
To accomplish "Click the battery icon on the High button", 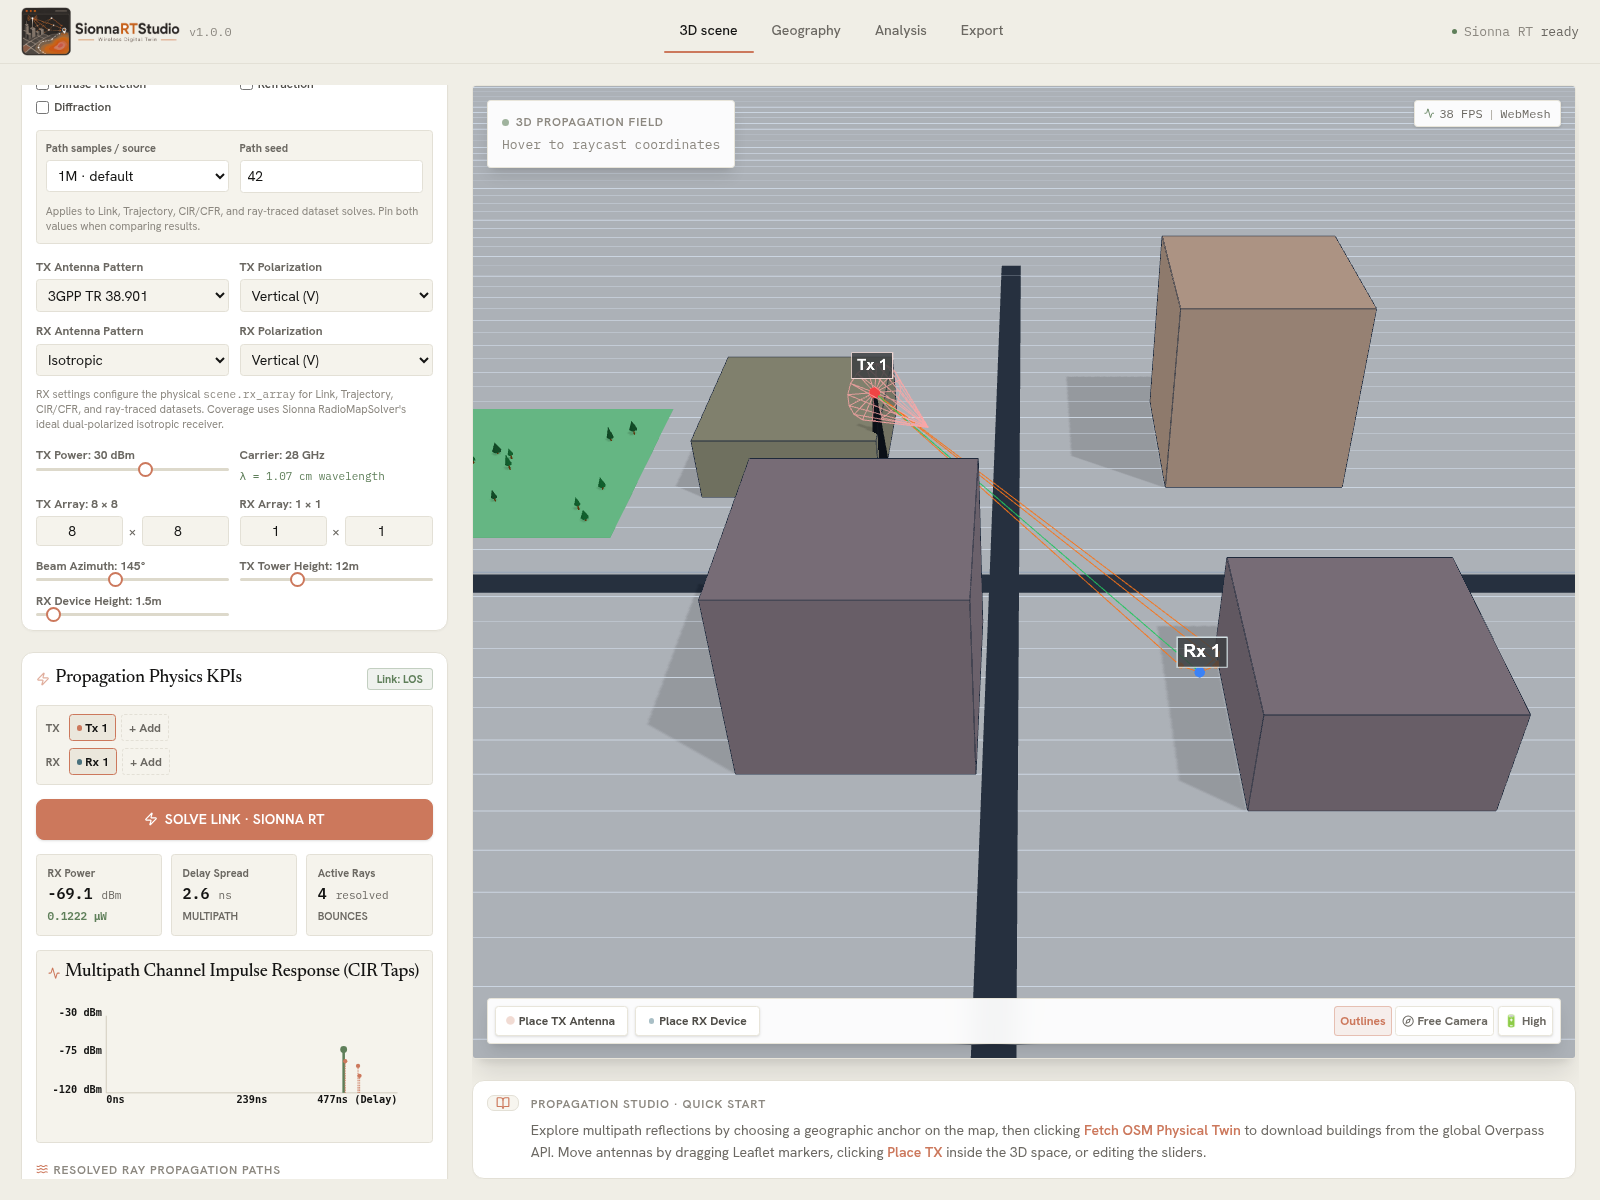I will tap(1511, 1021).
